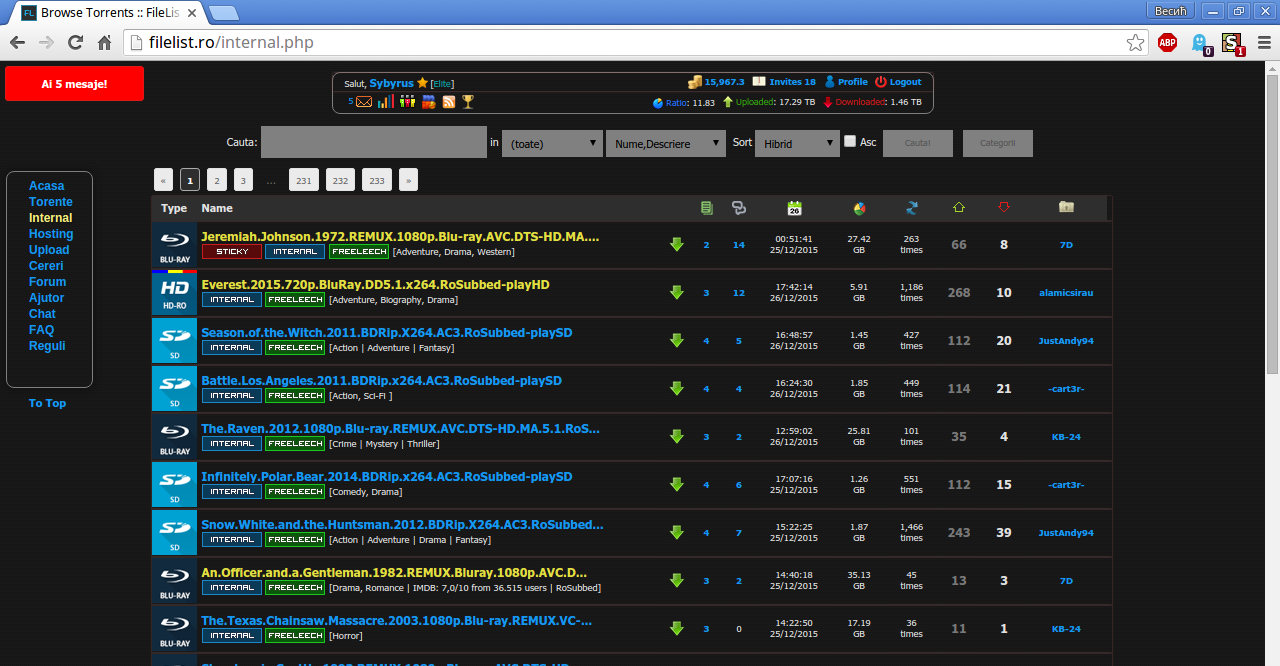1280x666 pixels.
Task: Open the search category dropdown showing (toate)
Action: [552, 142]
